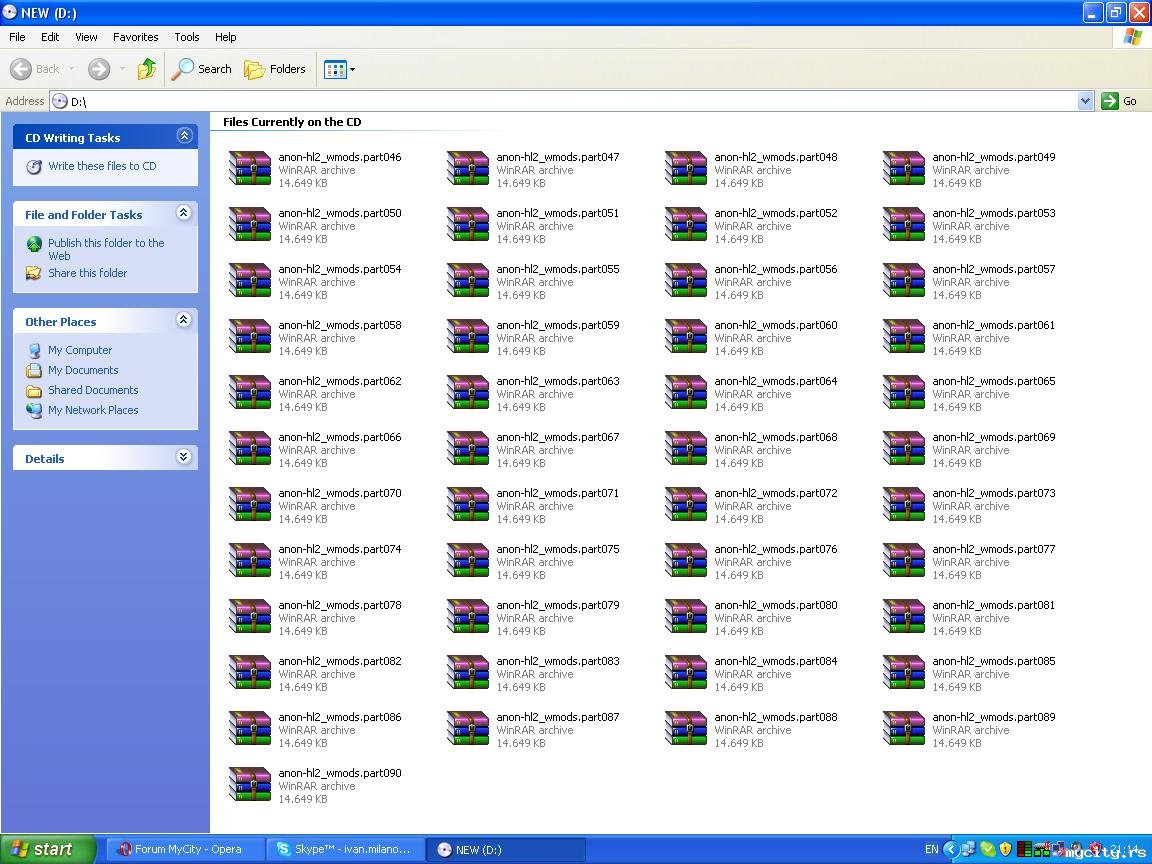Click the Forward navigation arrow icon
Screen dimensions: 1152x864
coord(98,69)
